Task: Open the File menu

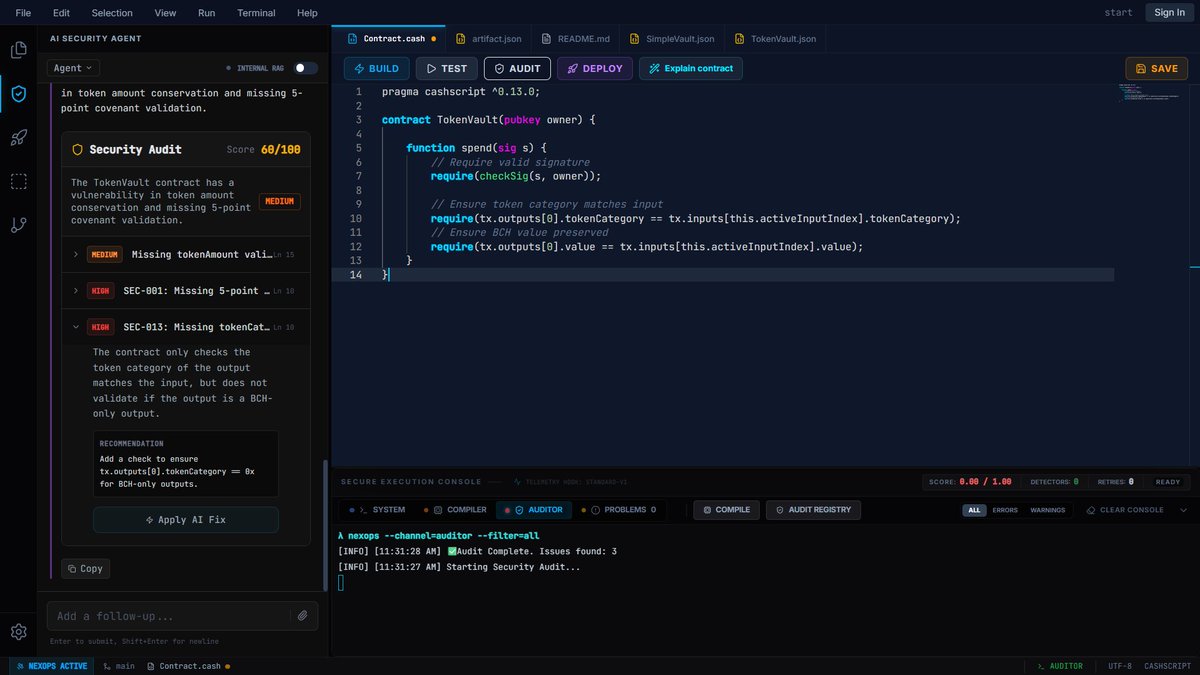Action: tap(23, 13)
